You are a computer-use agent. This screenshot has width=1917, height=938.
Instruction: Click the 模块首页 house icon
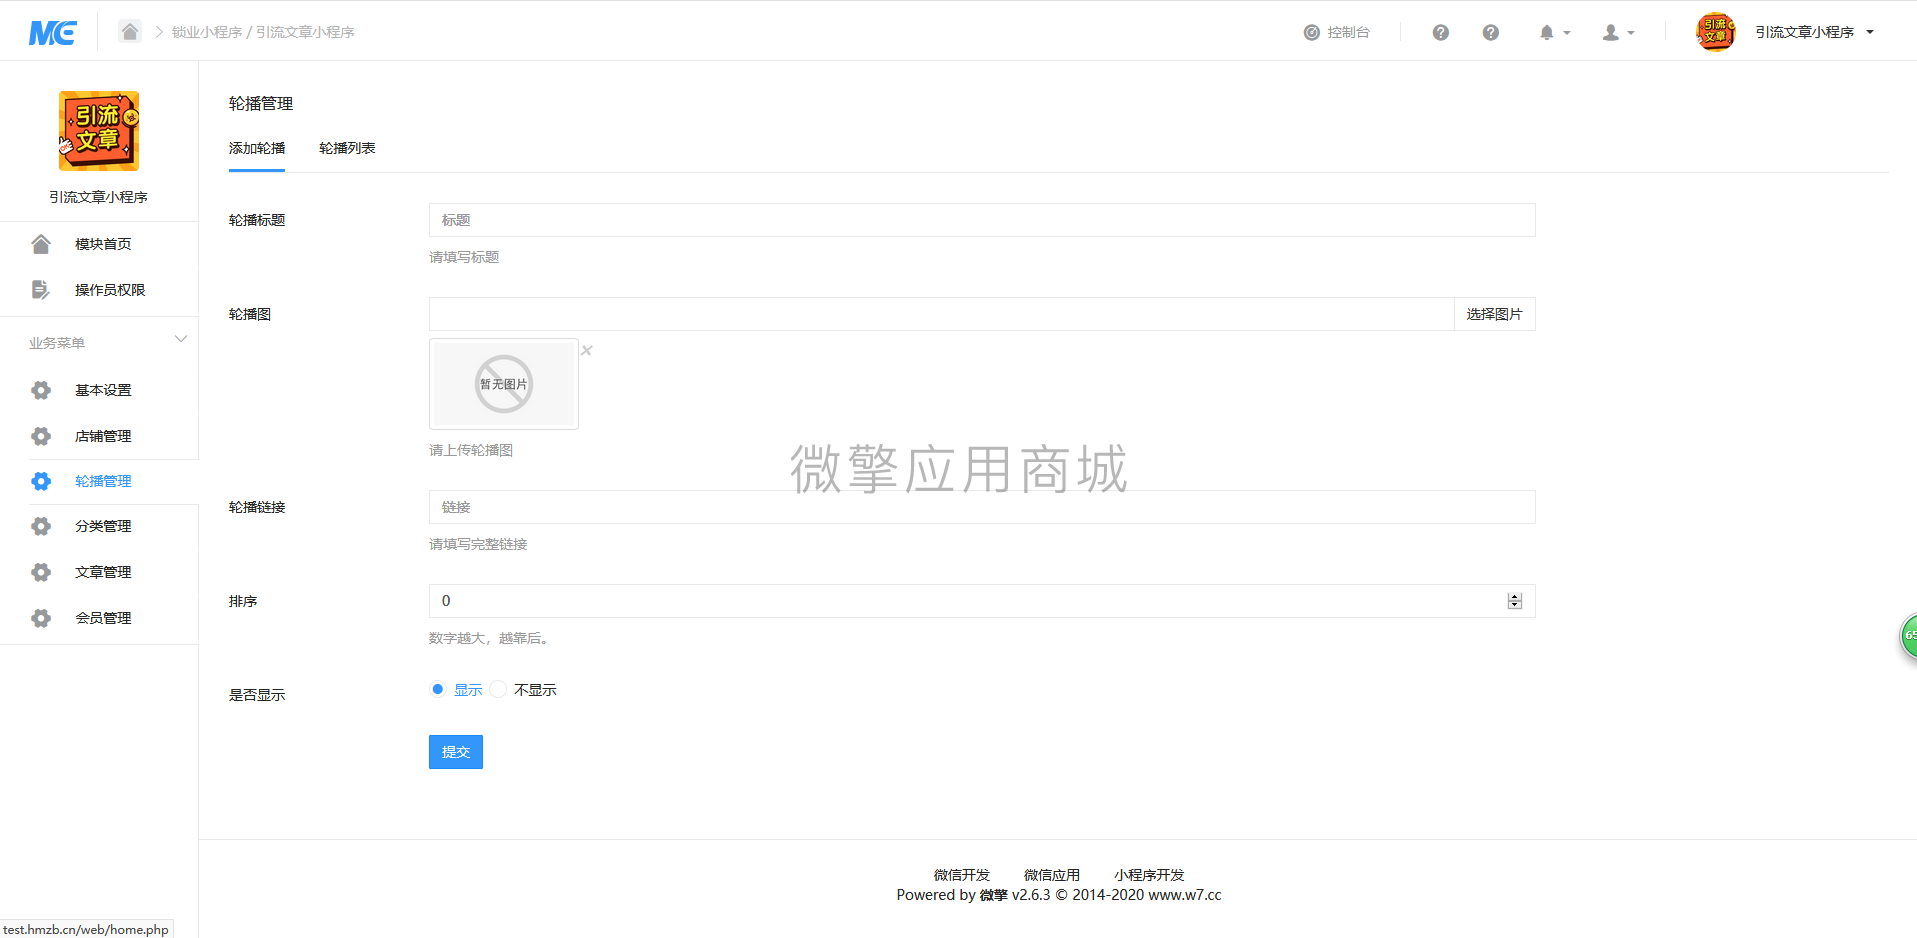coord(41,244)
